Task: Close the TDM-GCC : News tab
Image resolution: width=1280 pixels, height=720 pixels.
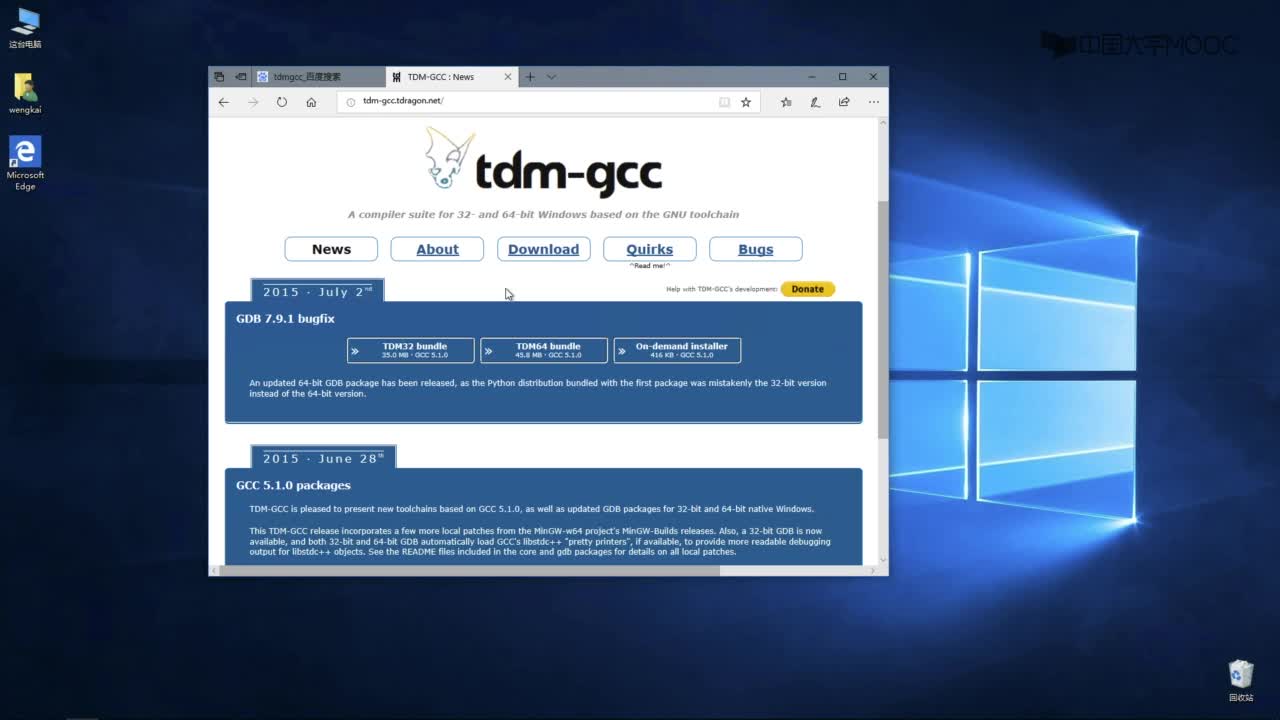Action: 508,77
